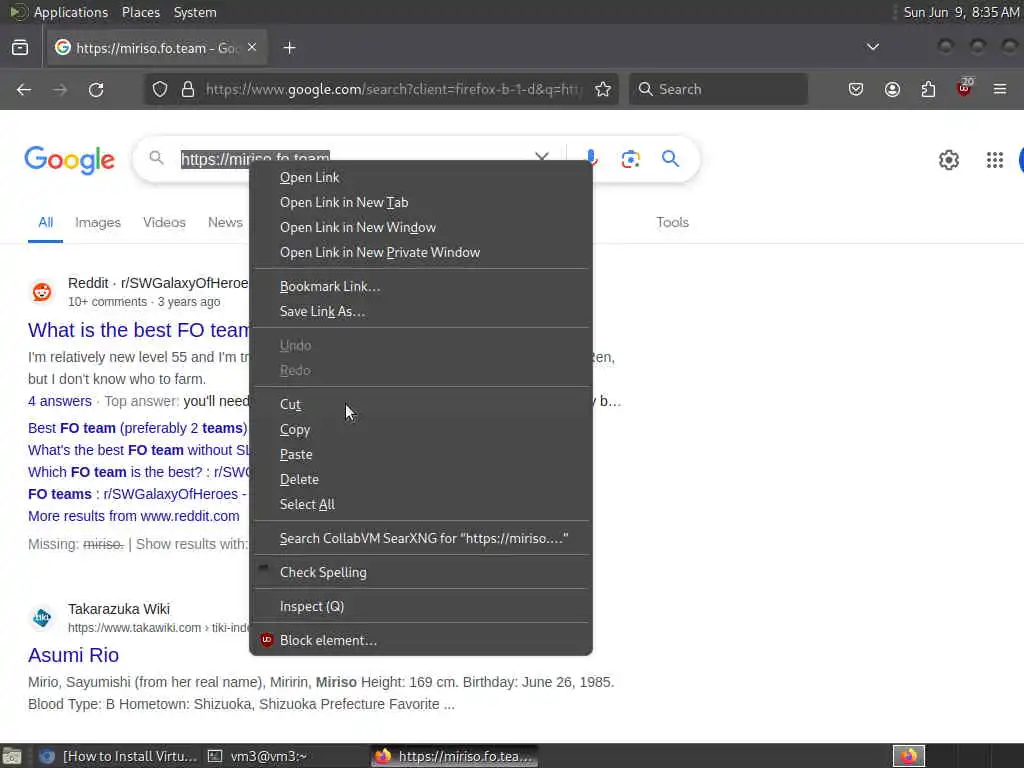Click the Google logo
Viewport: 1024px width, 768px height.
tap(70, 160)
